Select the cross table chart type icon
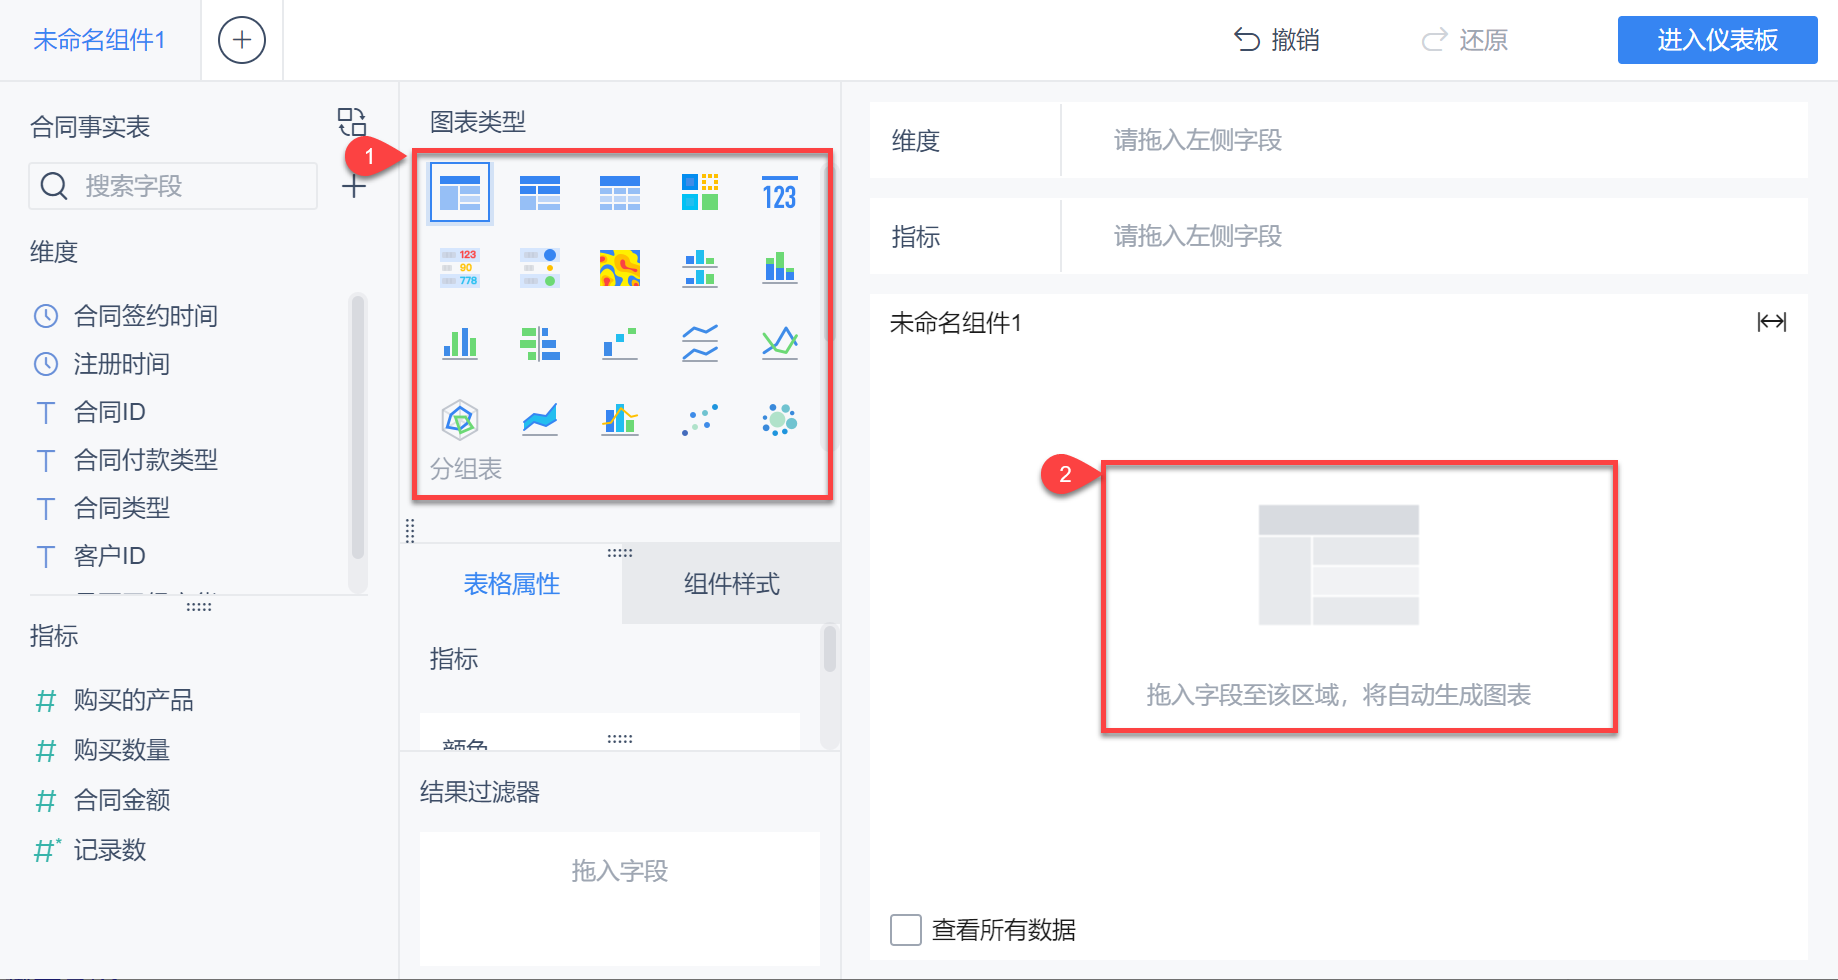This screenshot has width=1838, height=980. click(540, 192)
